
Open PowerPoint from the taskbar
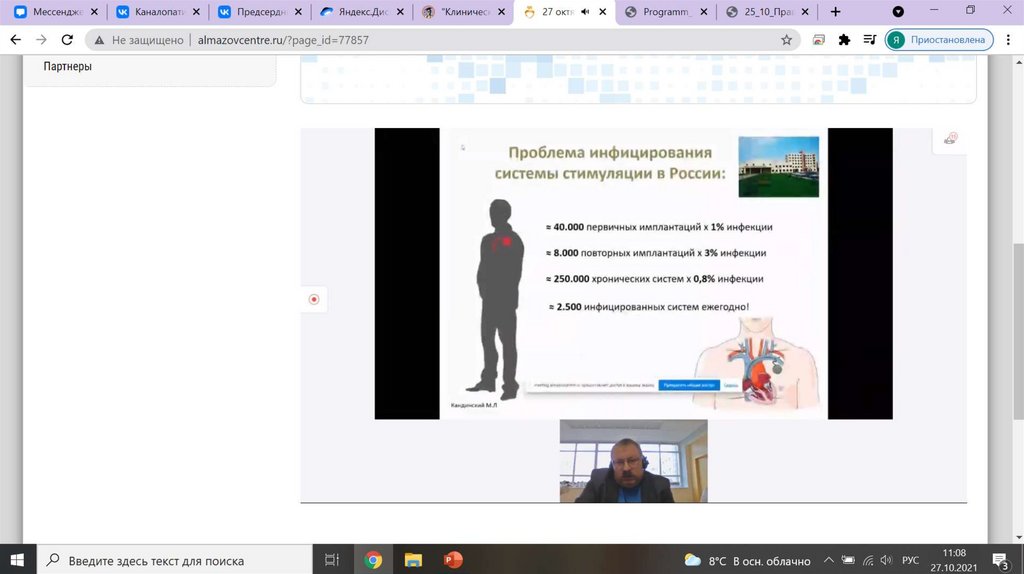tap(453, 560)
